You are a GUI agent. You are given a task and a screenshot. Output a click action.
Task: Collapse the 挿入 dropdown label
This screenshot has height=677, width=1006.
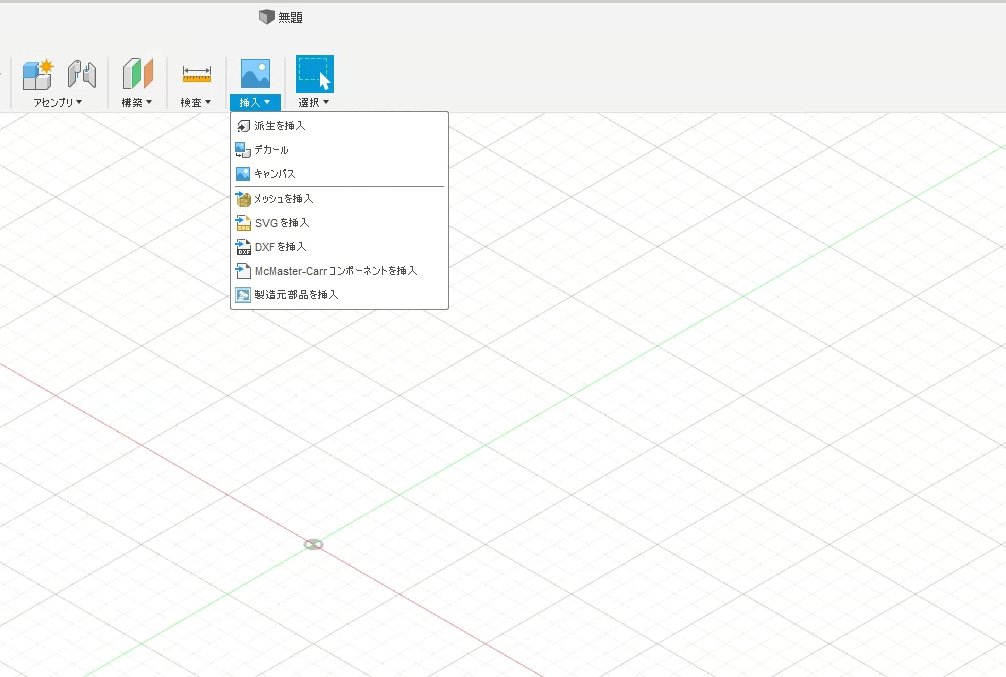(x=255, y=102)
